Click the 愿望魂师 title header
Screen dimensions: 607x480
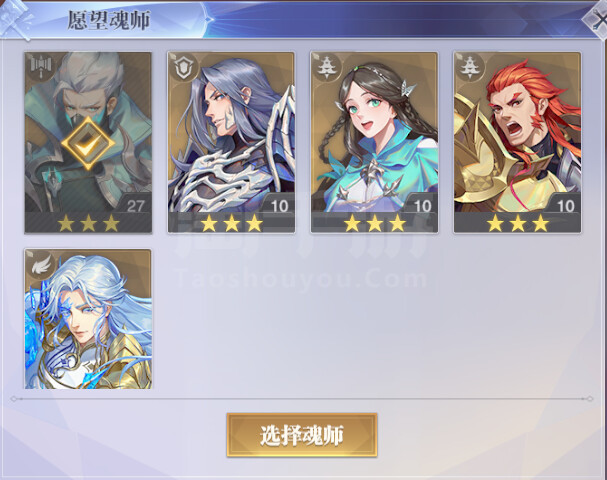point(109,20)
